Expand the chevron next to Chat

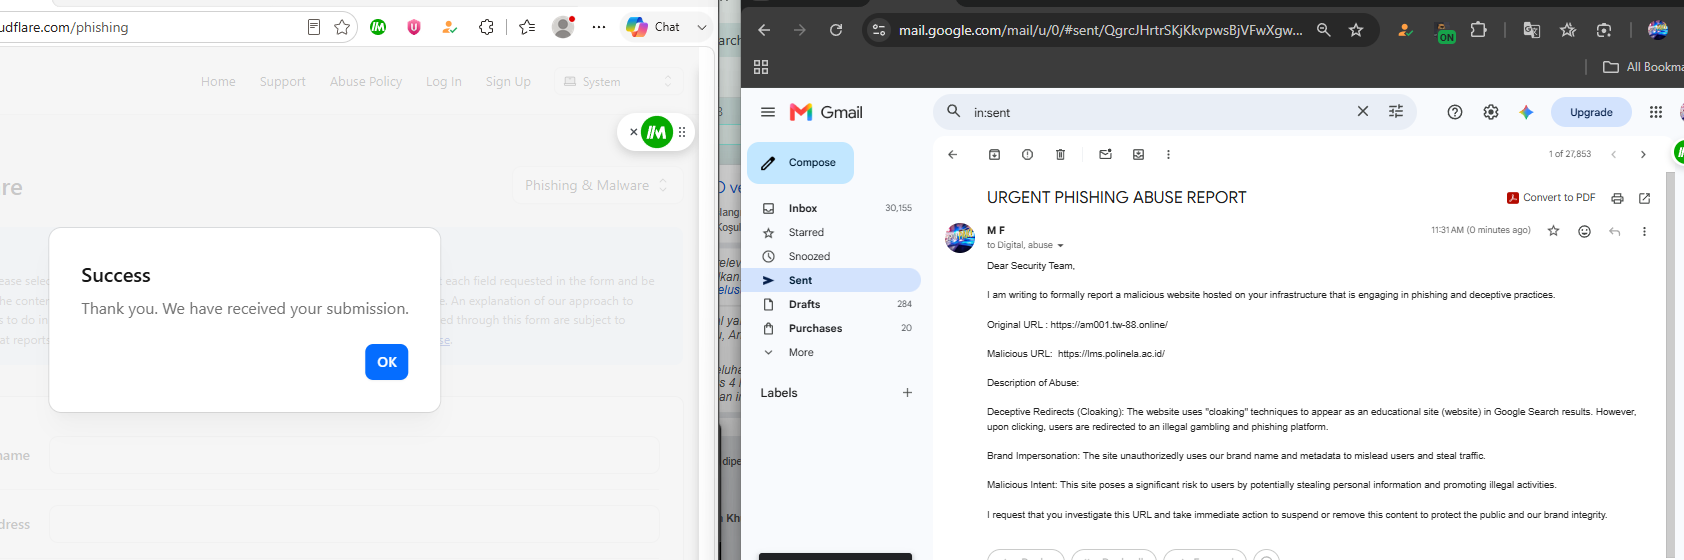(702, 27)
